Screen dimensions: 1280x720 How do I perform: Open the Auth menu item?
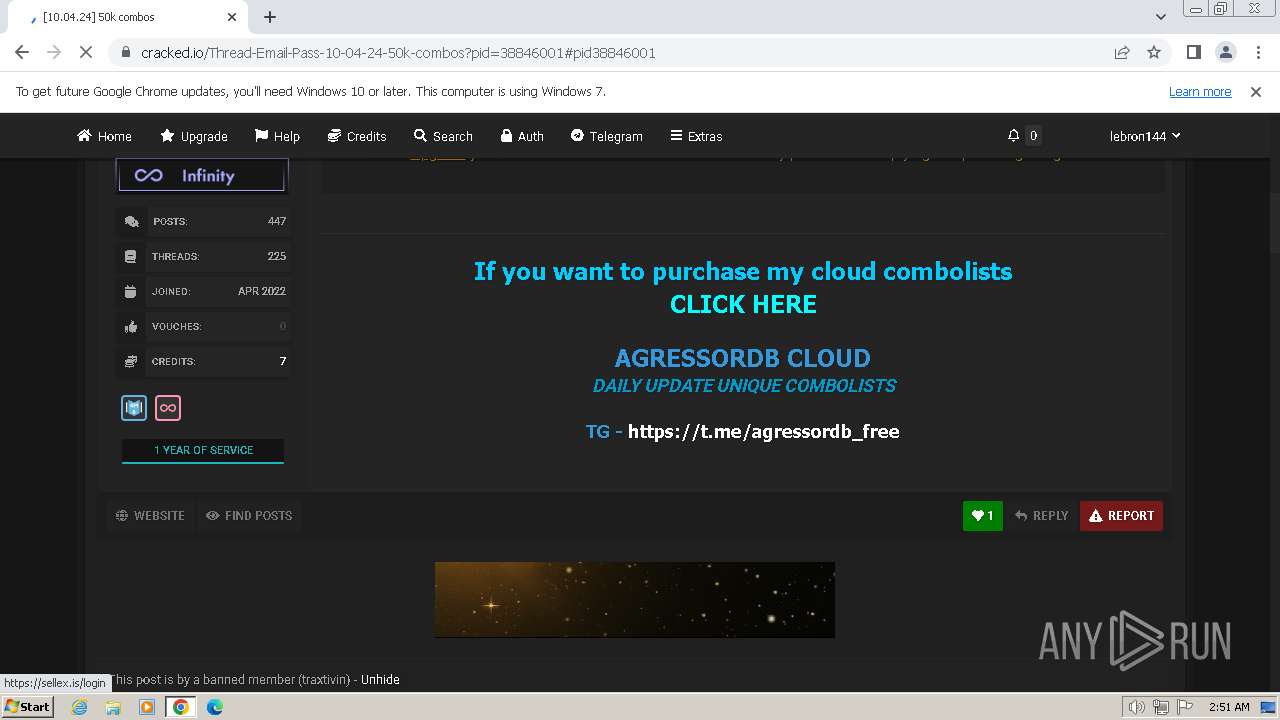point(522,136)
